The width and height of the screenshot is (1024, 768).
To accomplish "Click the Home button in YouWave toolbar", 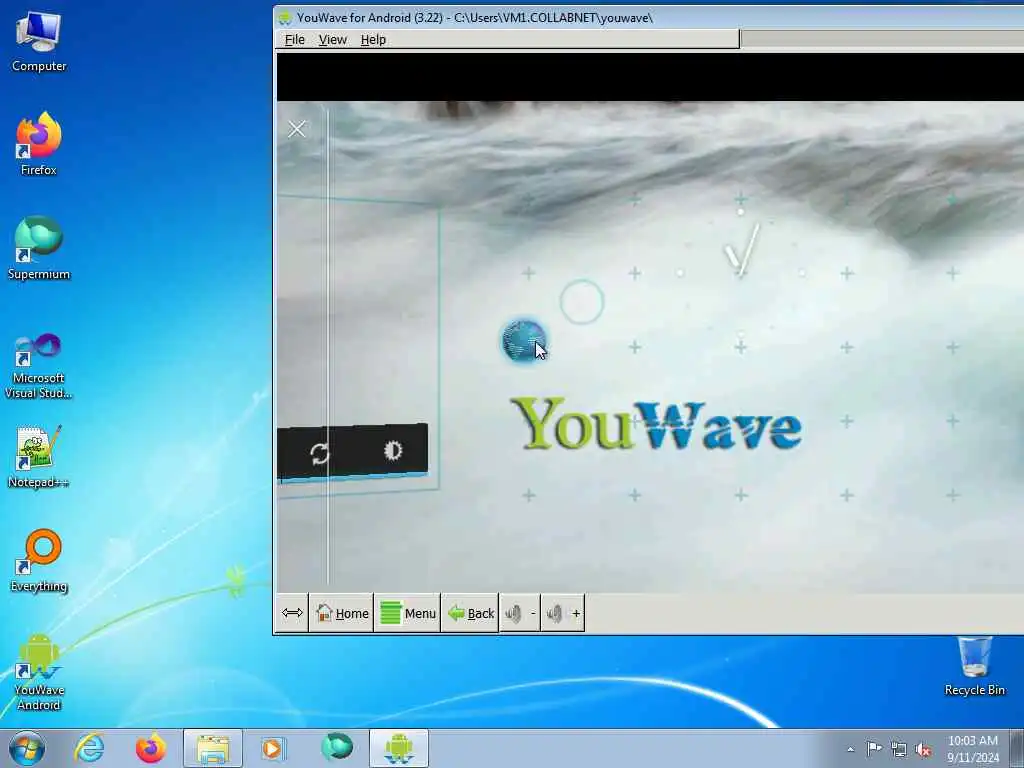I will click(x=342, y=613).
